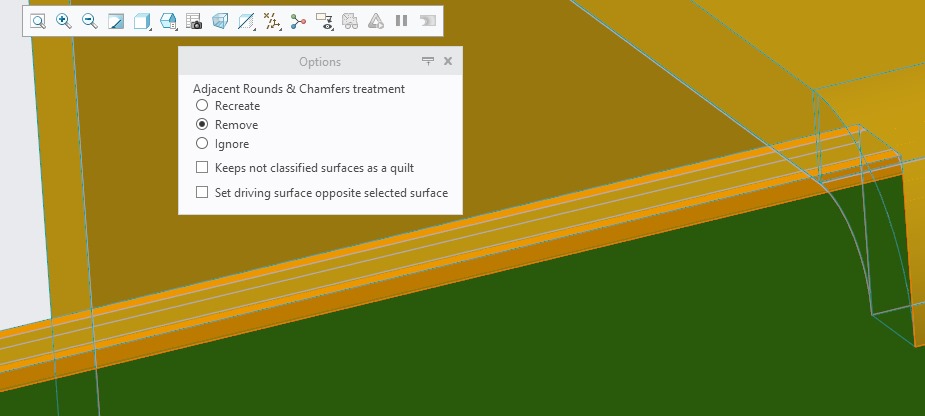Toggle Perspective View icon
The height and width of the screenshot is (416, 925).
click(219, 22)
